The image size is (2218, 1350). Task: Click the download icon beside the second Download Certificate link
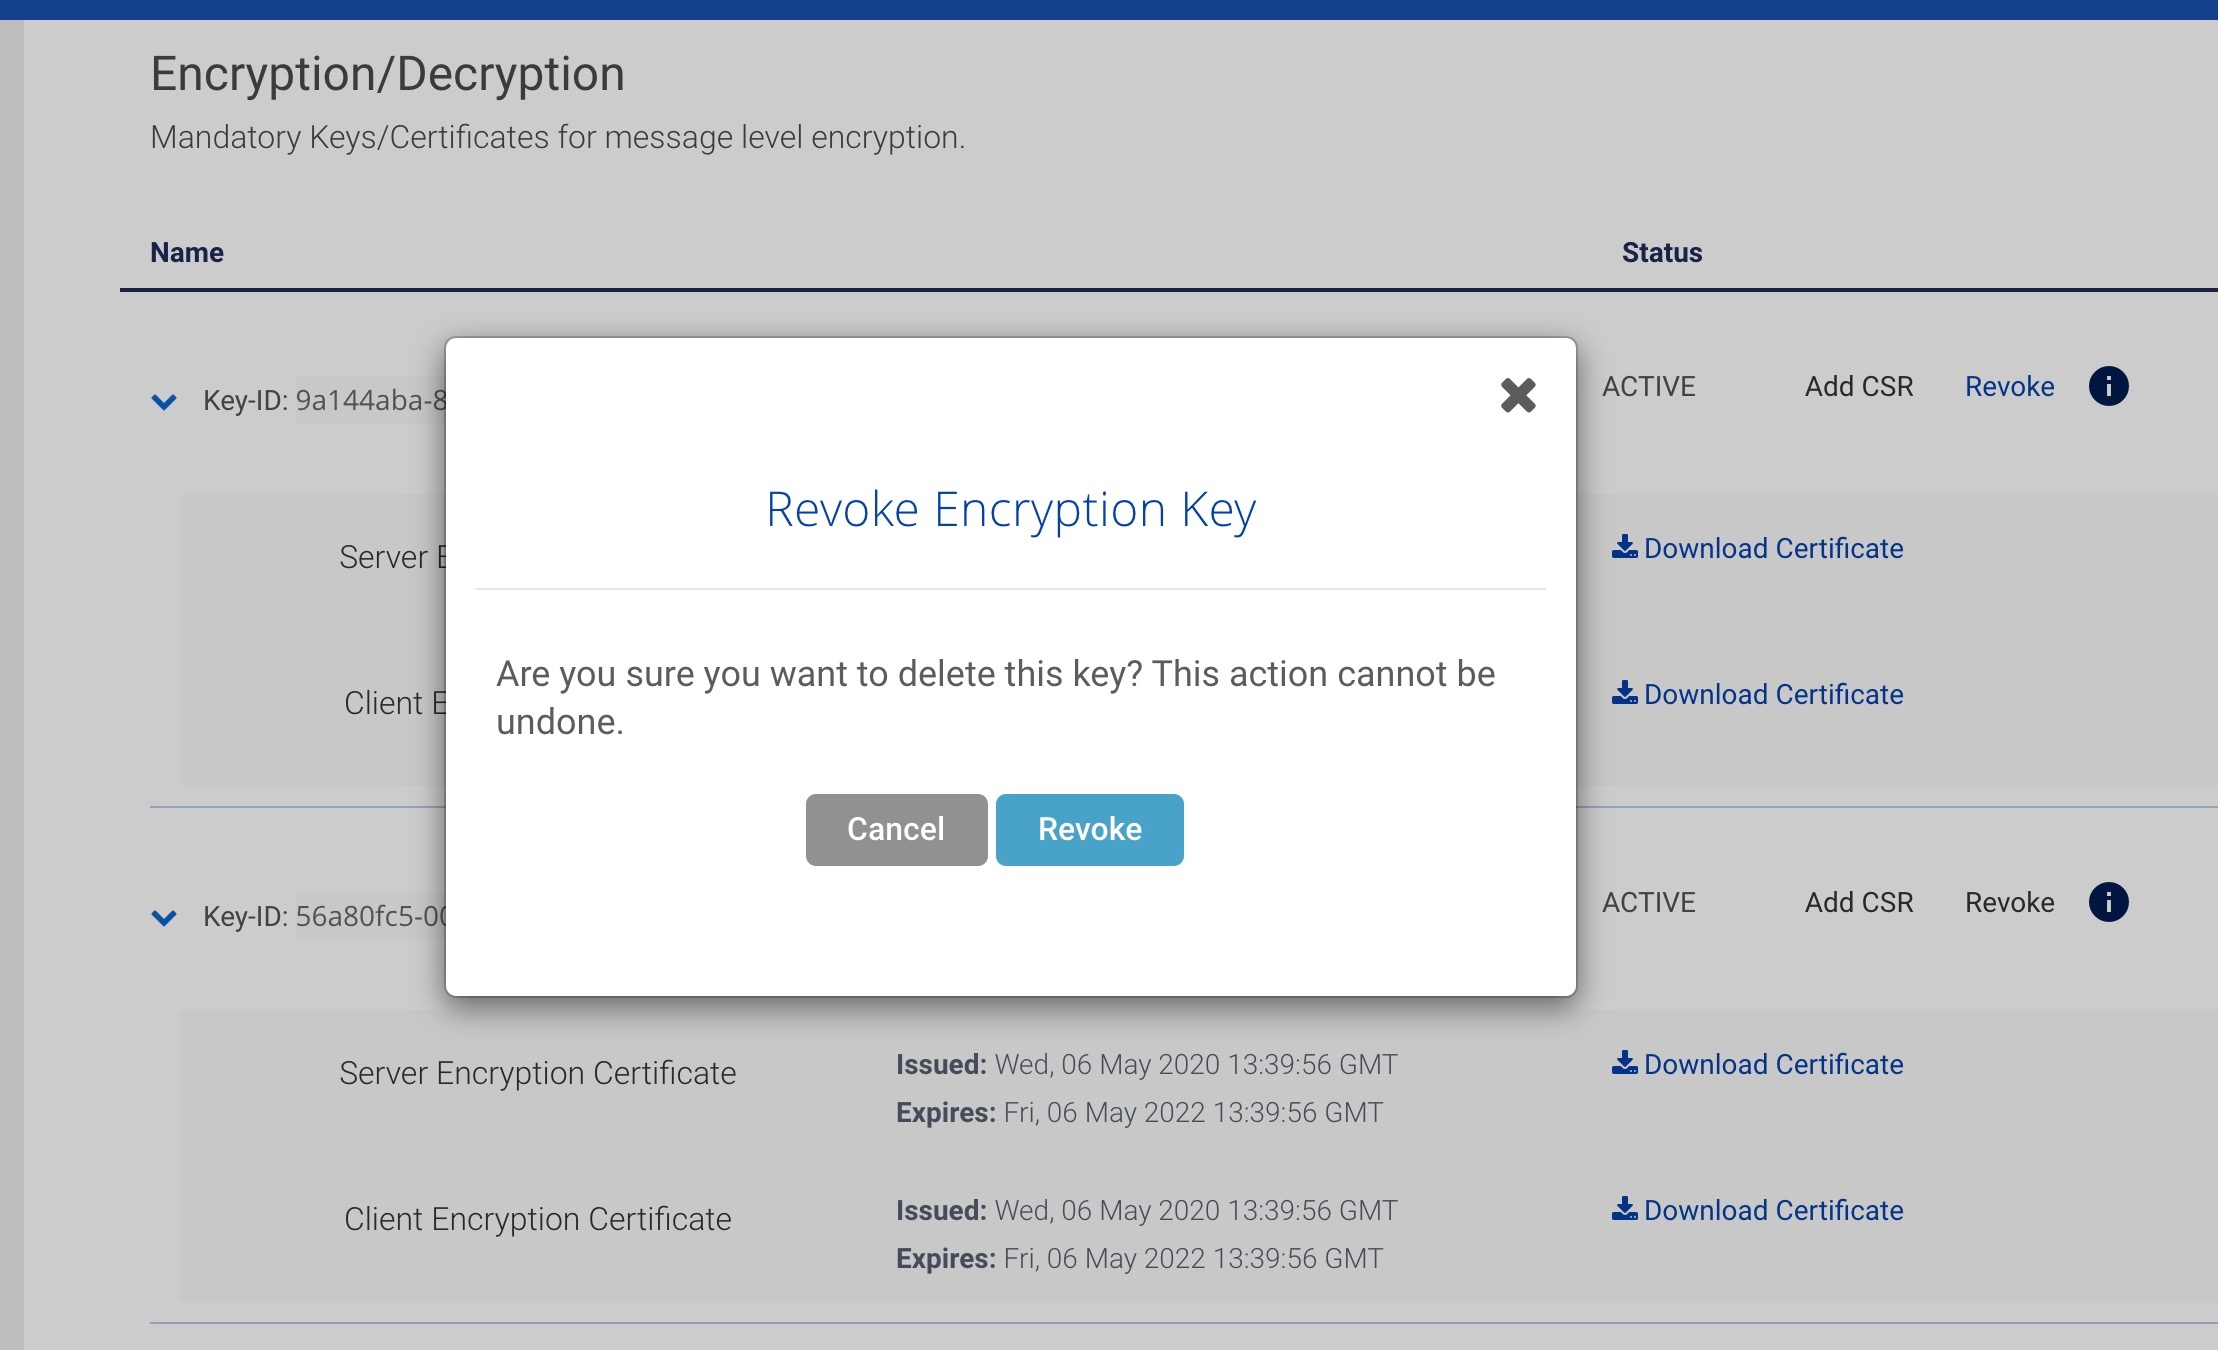pyautogui.click(x=1624, y=693)
